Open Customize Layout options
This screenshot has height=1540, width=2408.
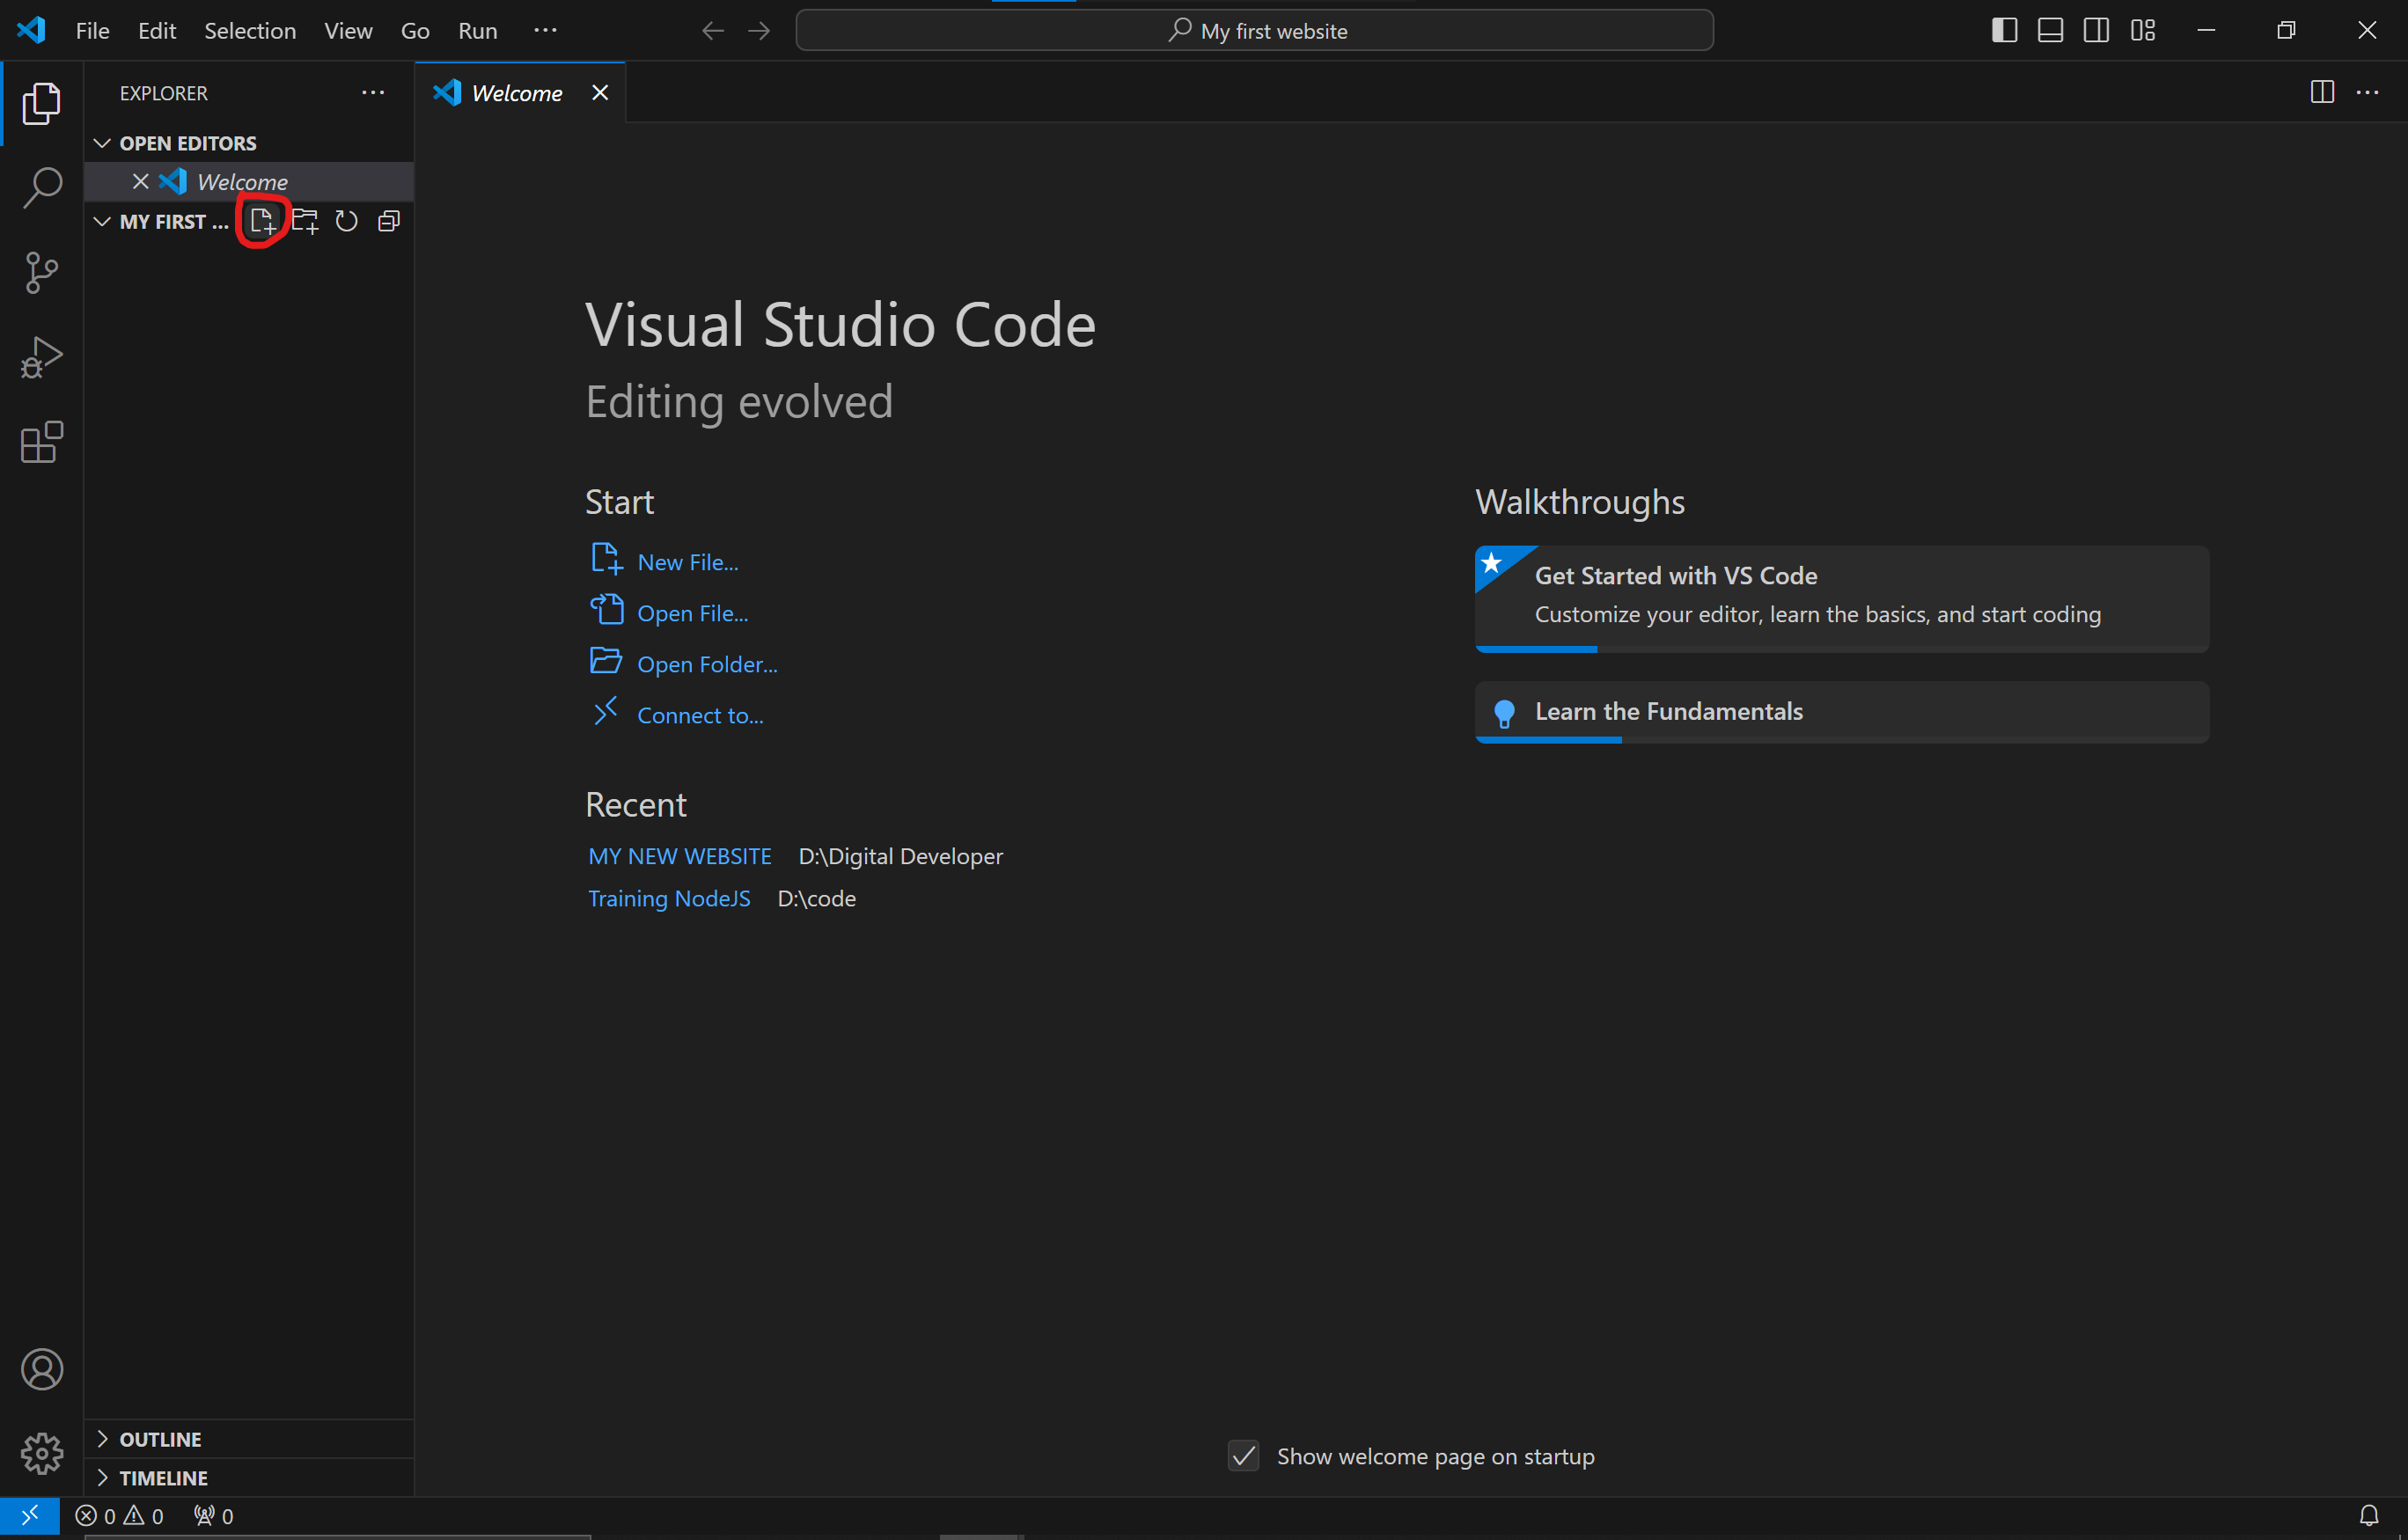coord(2142,30)
